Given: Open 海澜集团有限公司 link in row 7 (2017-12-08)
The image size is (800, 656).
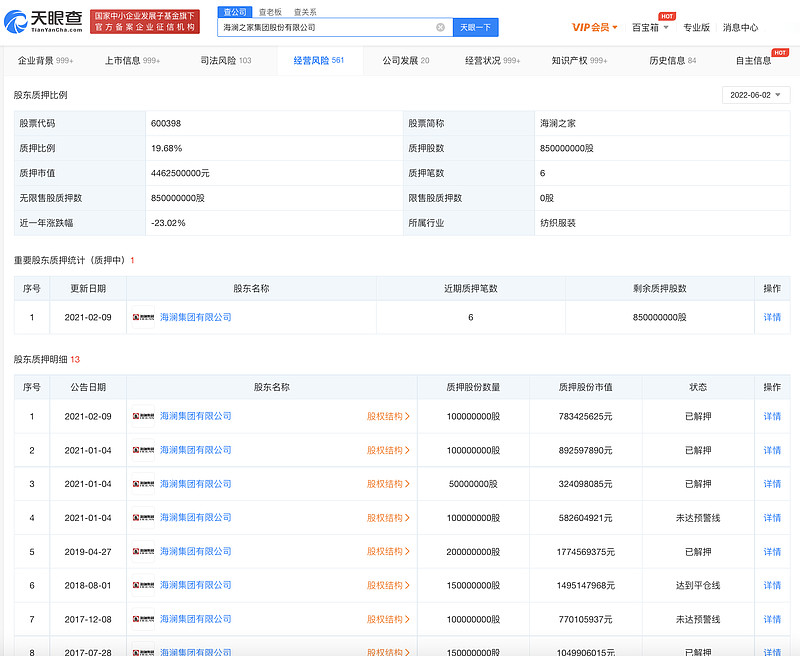Looking at the screenshot, I should coord(195,620).
